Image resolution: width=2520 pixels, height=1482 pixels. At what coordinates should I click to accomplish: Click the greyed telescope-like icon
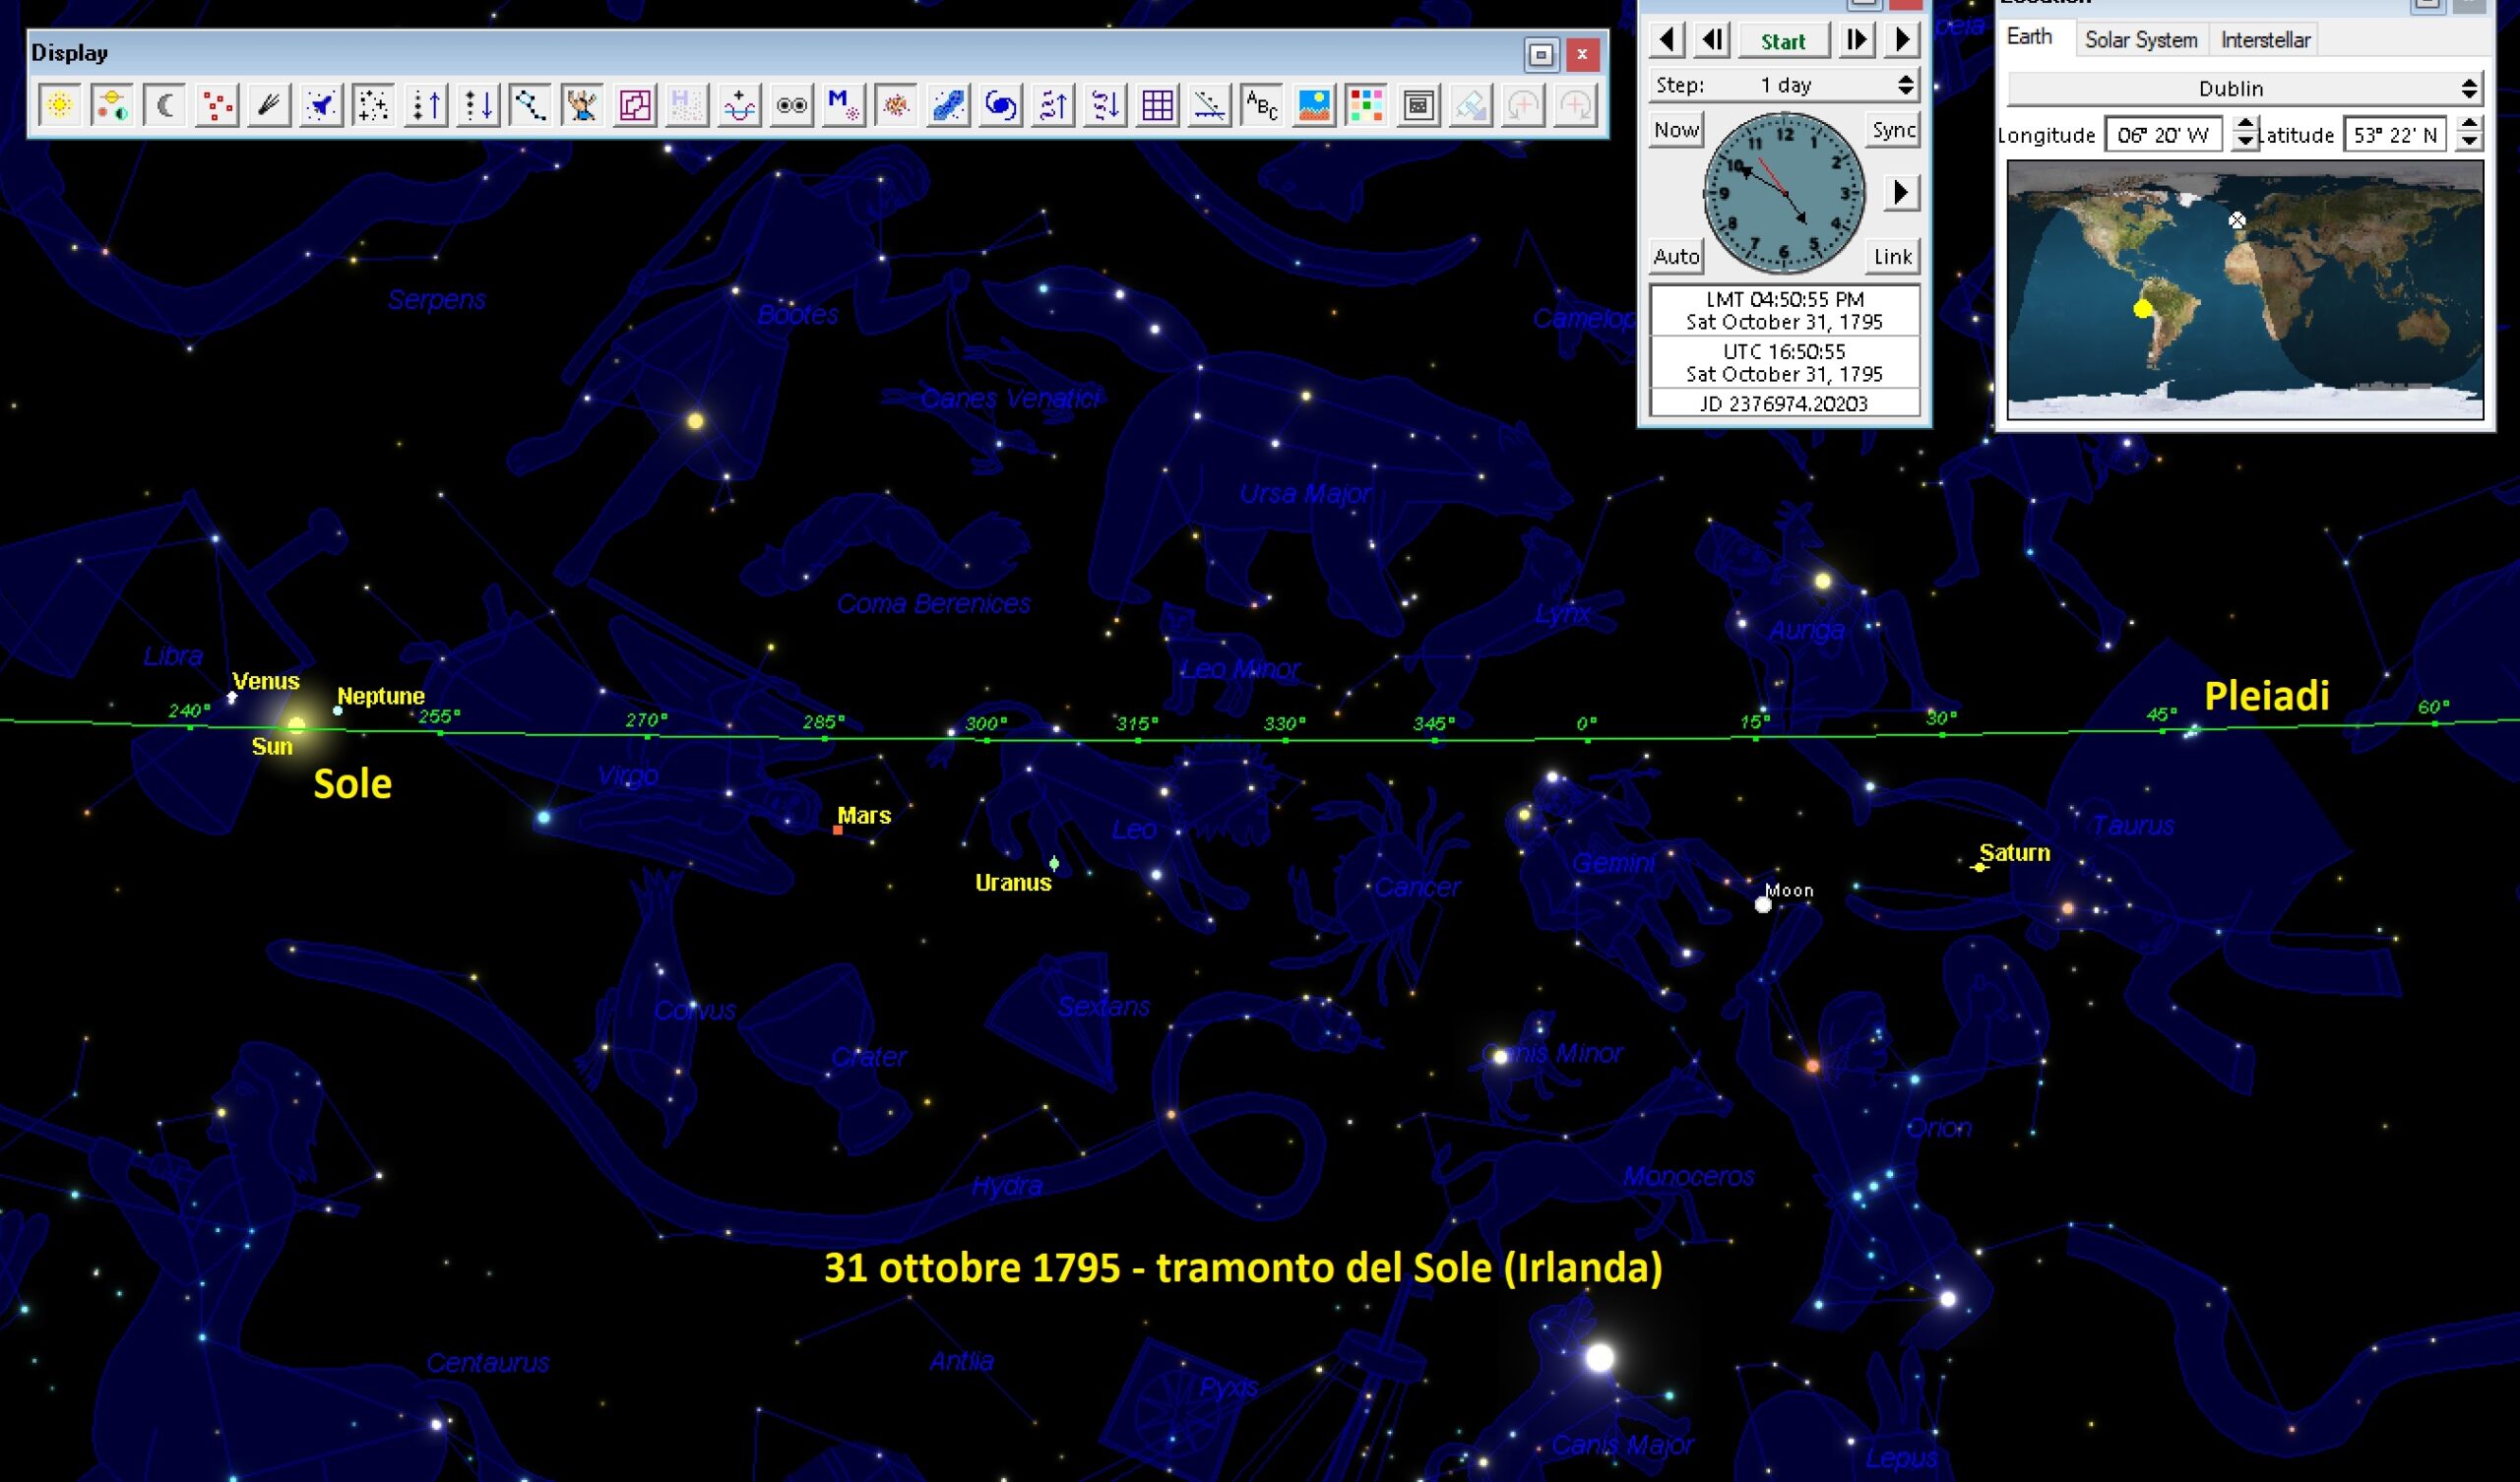coord(1470,105)
